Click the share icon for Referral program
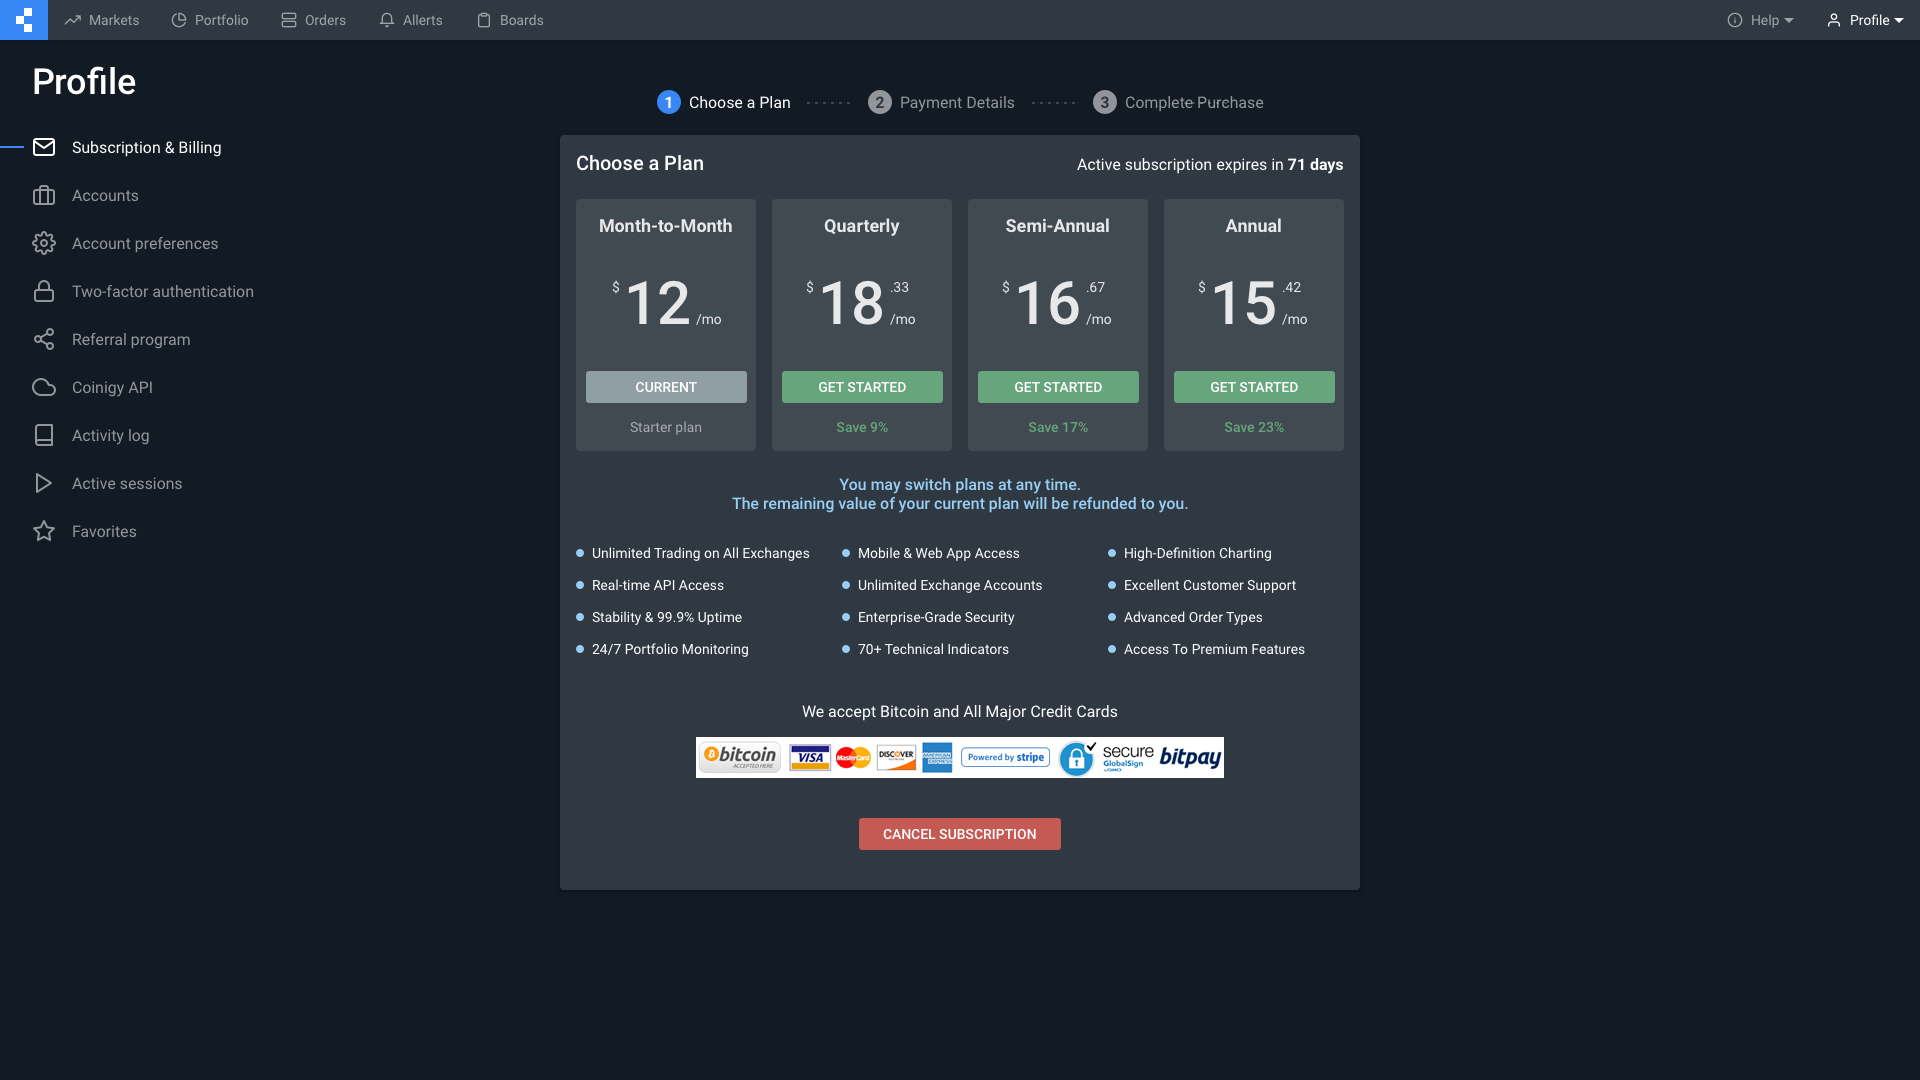The height and width of the screenshot is (1080, 1920). pos(44,339)
